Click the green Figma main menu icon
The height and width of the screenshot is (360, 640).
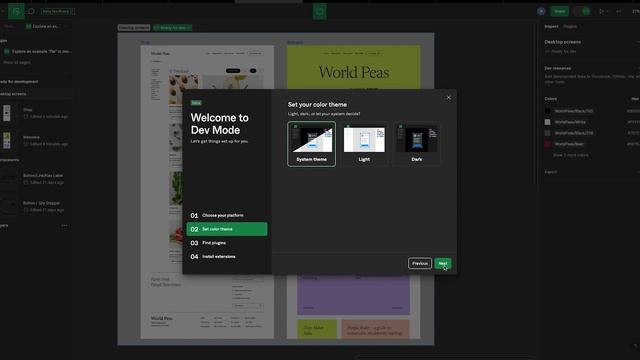[x=16, y=11]
